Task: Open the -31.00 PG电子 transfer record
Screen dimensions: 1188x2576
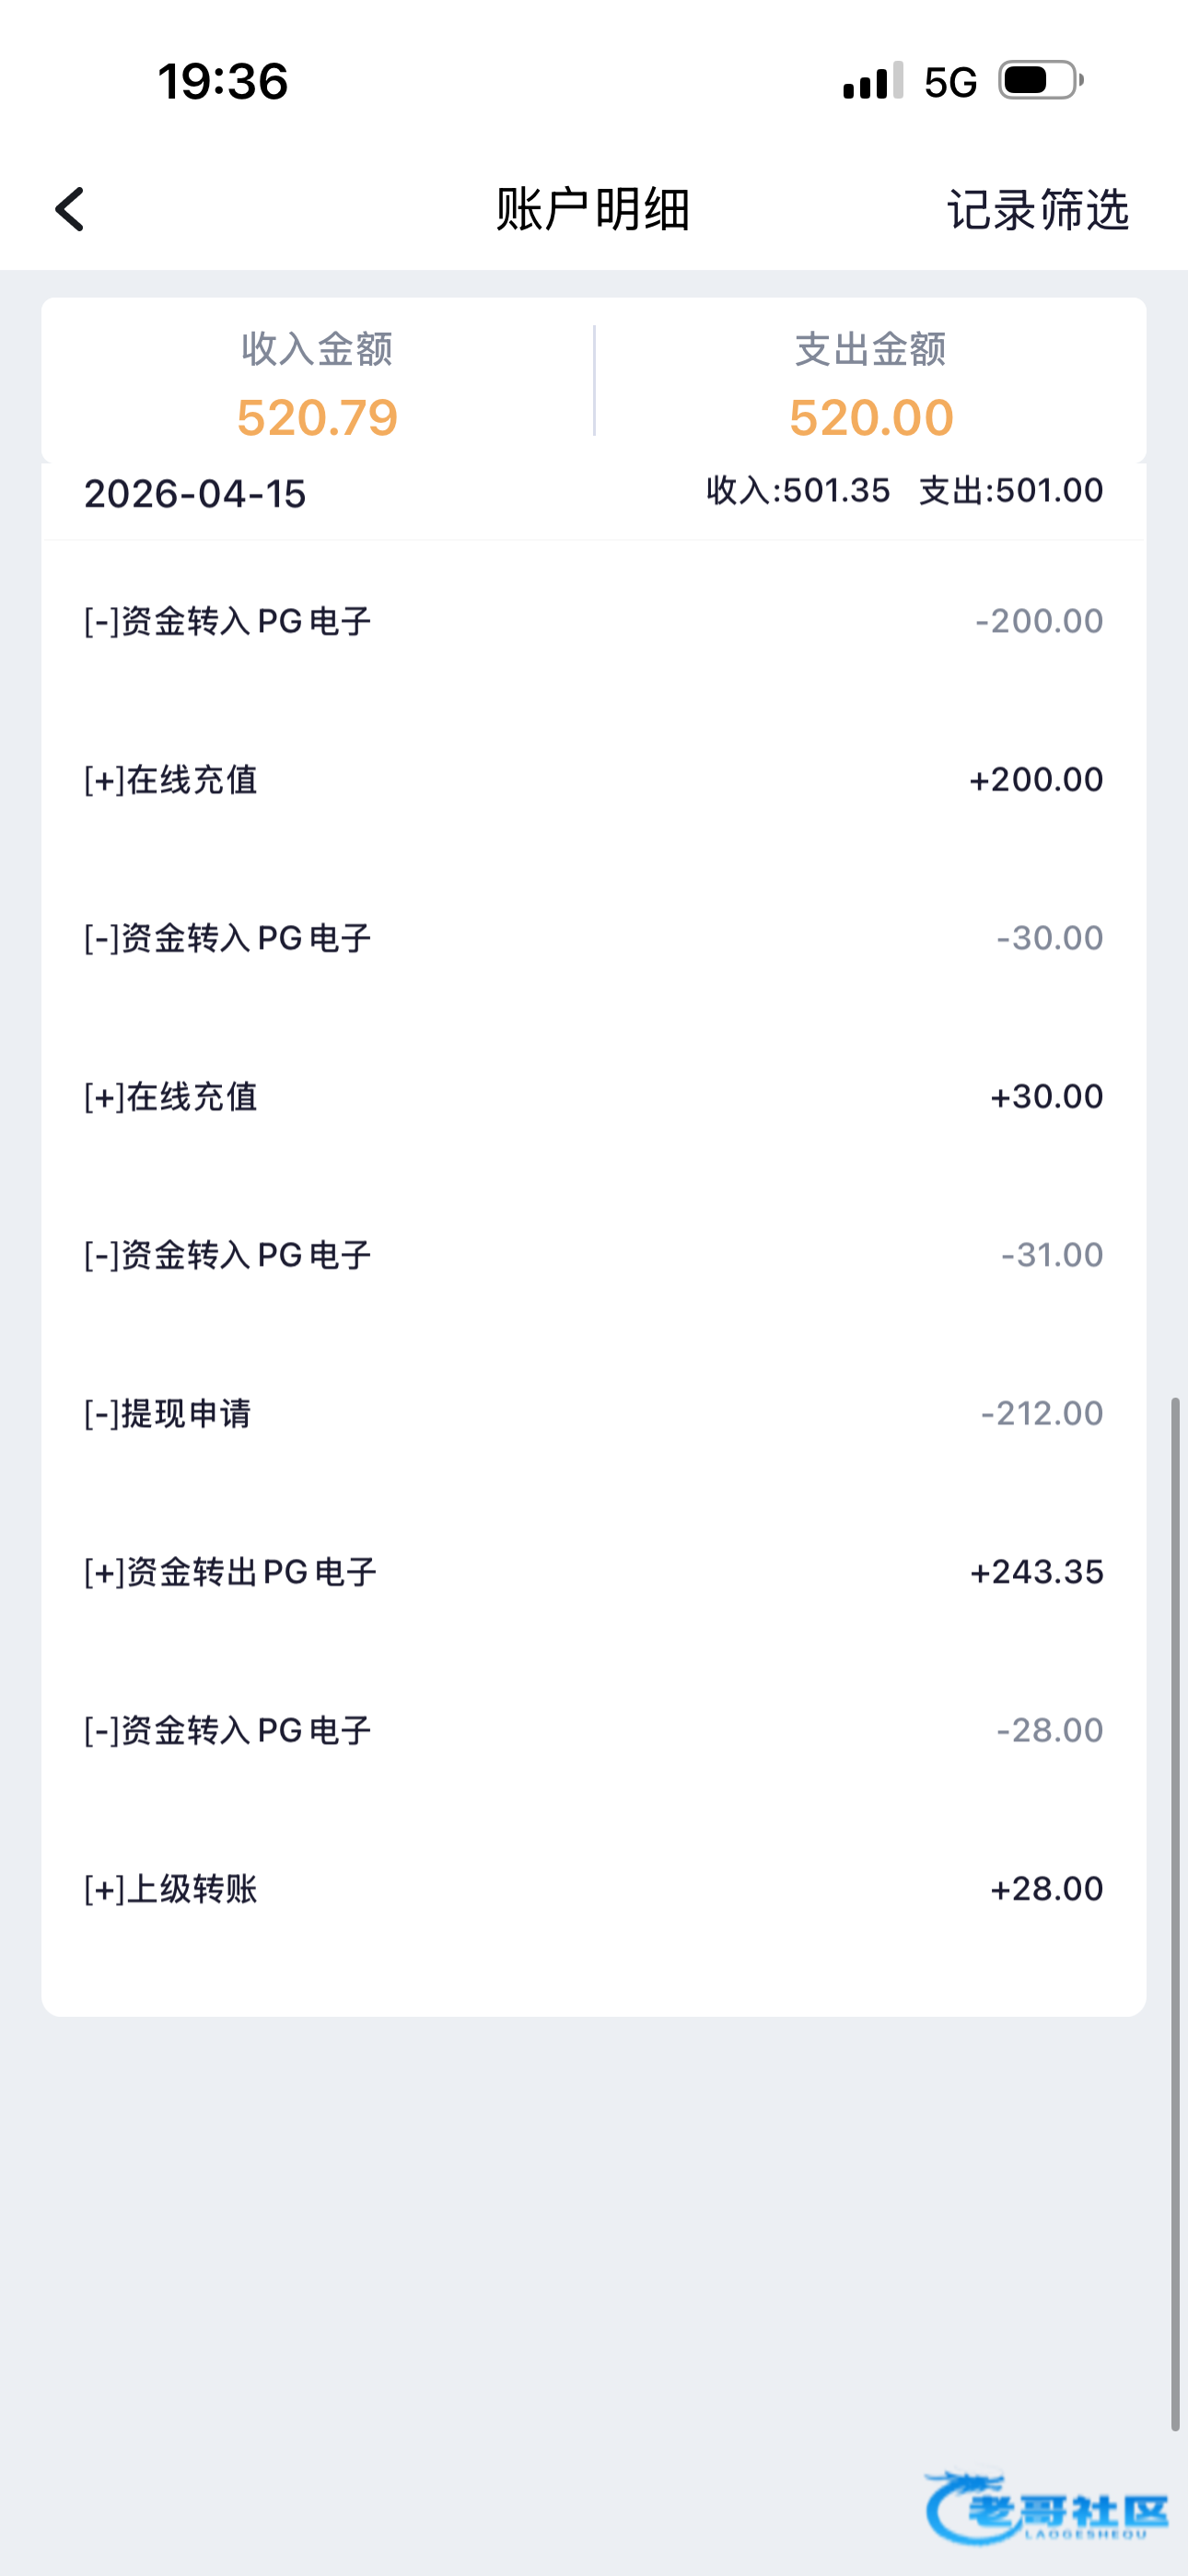Action: click(x=594, y=1255)
